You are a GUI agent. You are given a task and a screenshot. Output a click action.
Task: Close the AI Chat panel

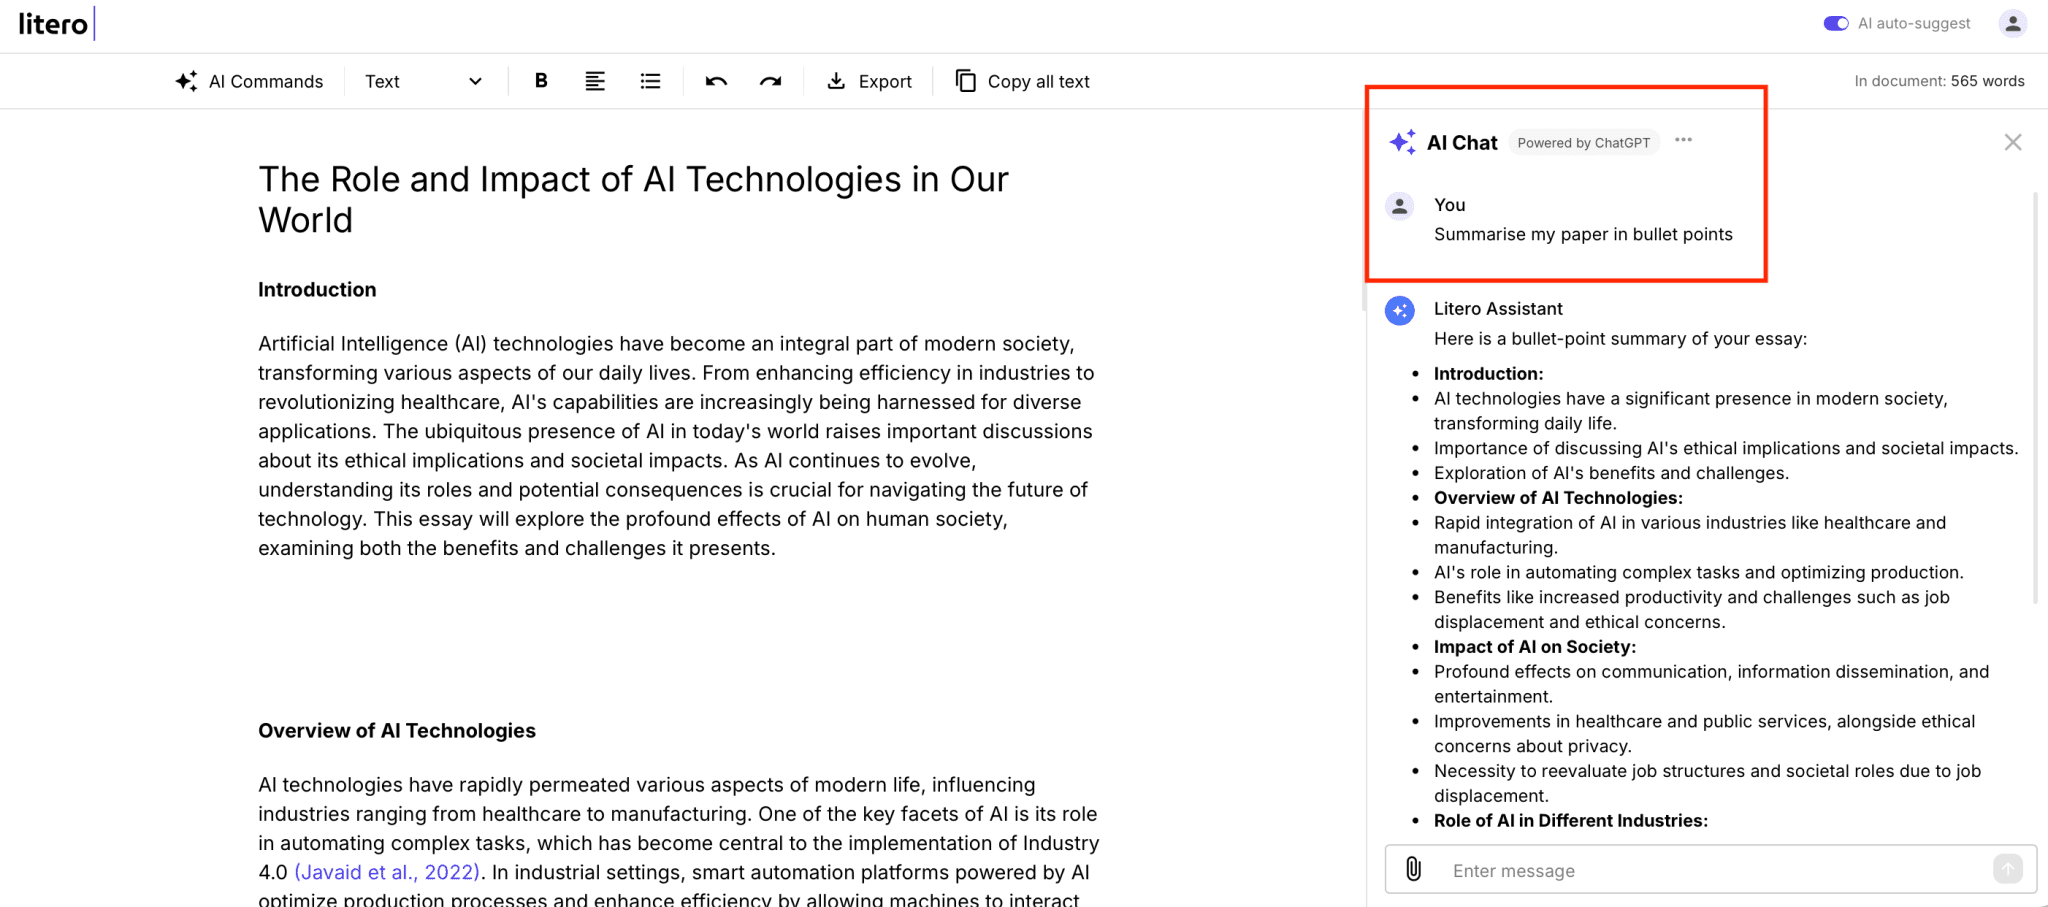(2013, 142)
